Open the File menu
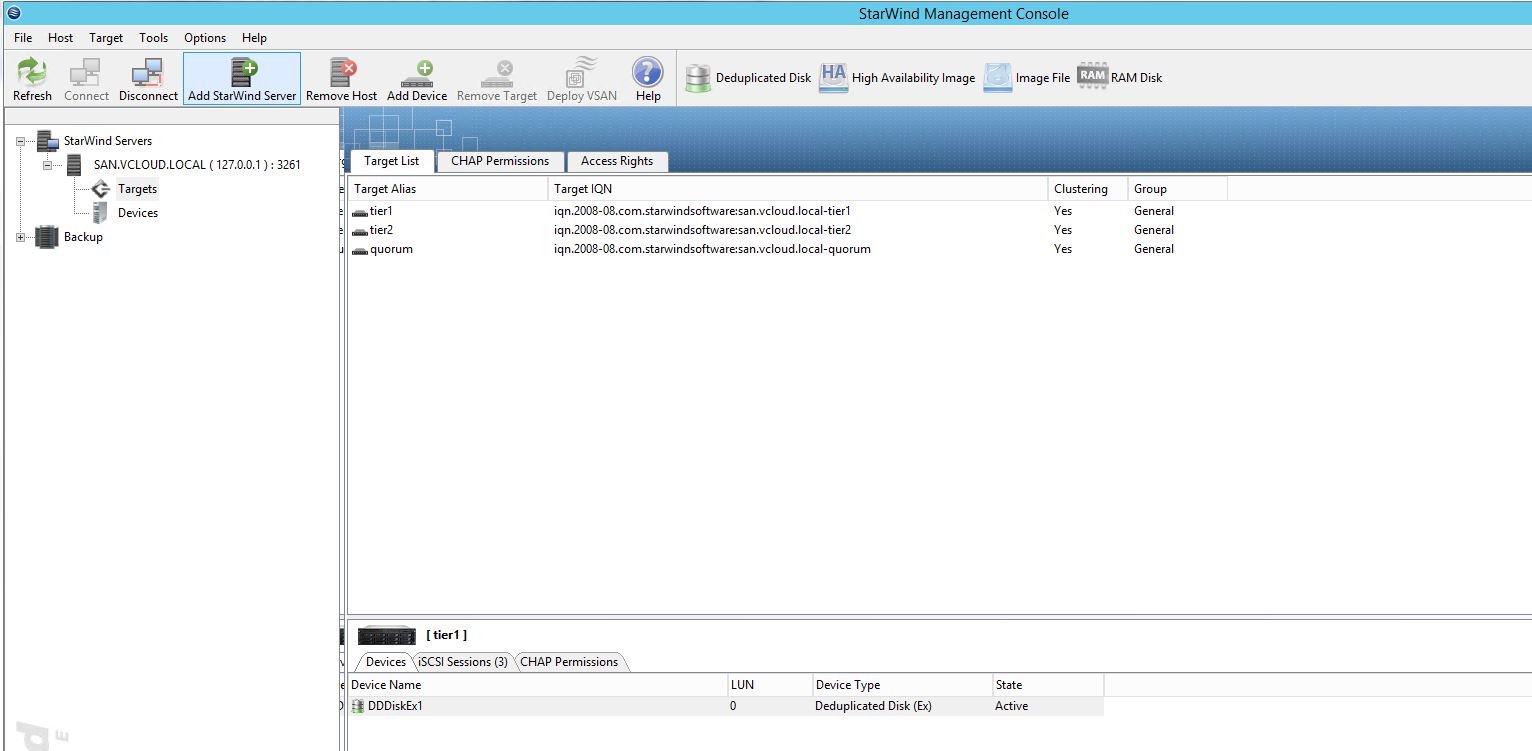The image size is (1532, 751). click(x=23, y=38)
